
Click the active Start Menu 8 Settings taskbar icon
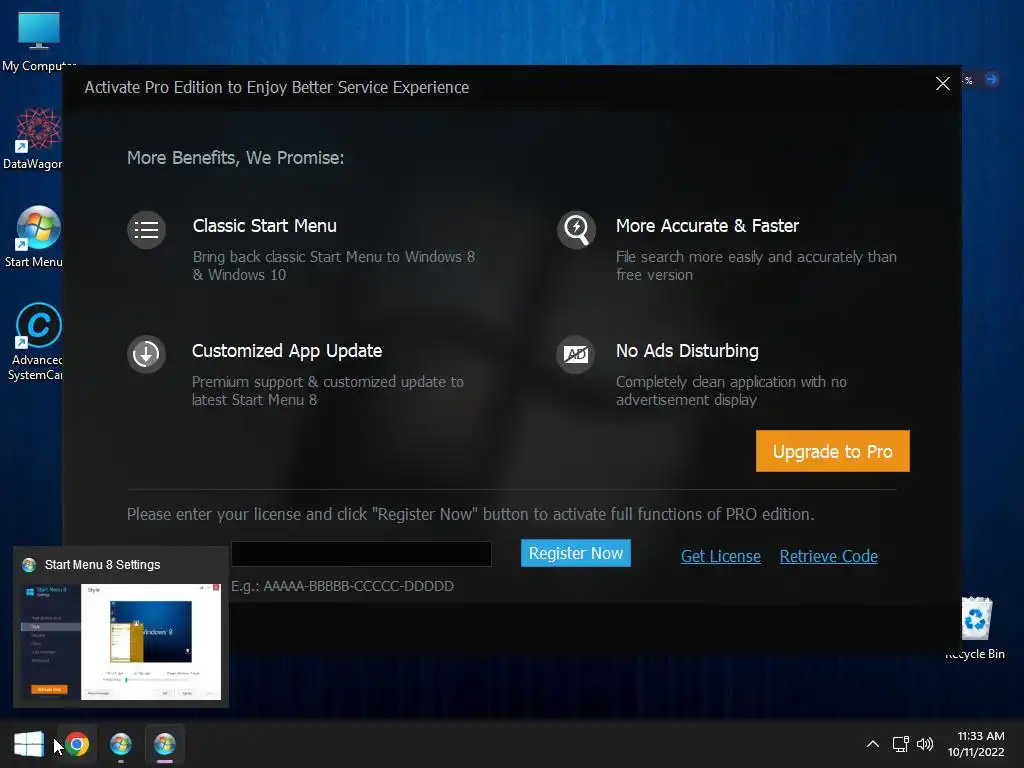(x=165, y=744)
